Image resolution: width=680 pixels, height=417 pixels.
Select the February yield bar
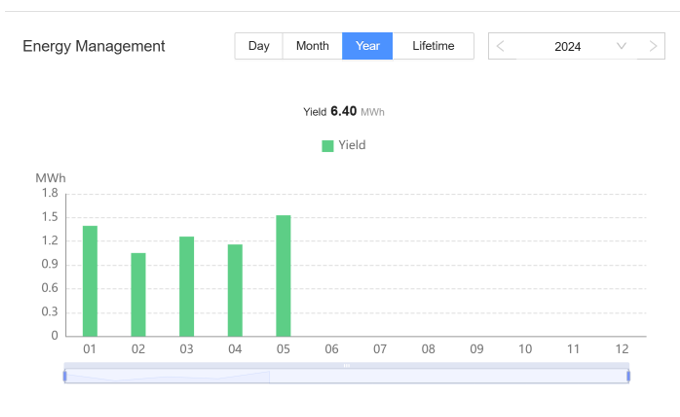138,295
